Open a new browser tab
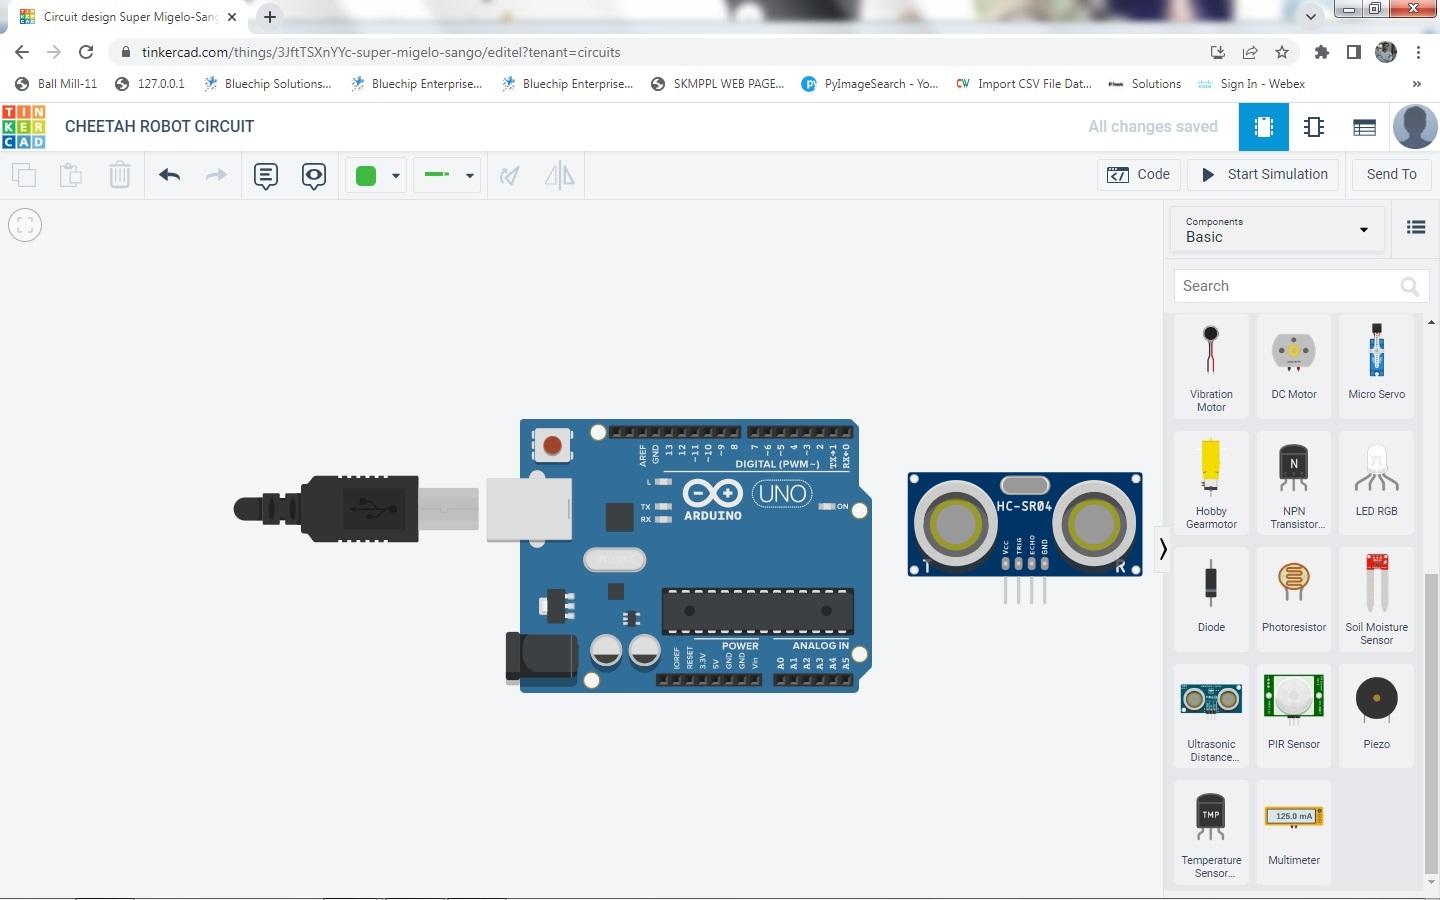This screenshot has height=900, width=1440. pyautogui.click(x=270, y=17)
